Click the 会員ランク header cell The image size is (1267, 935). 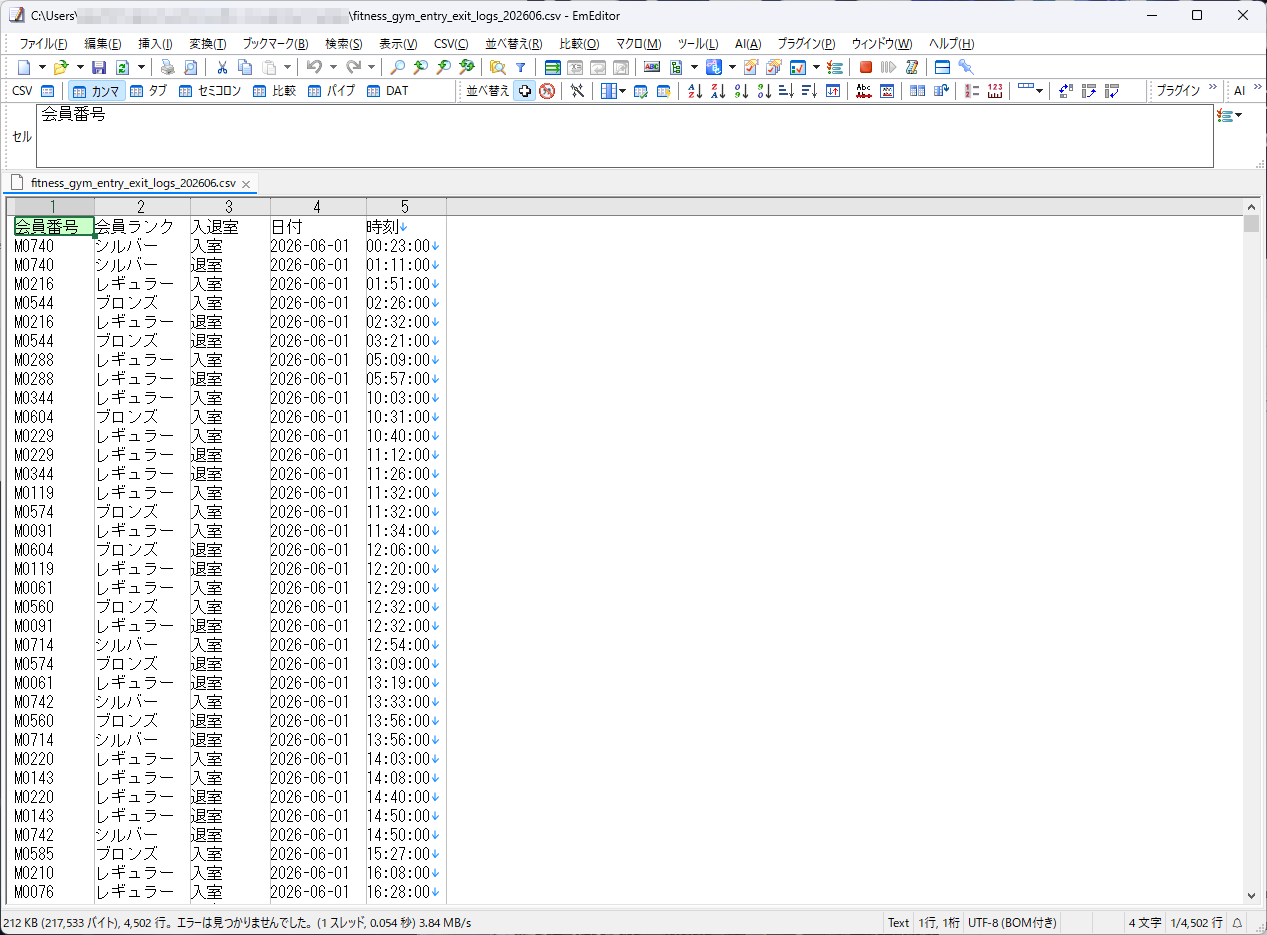(x=142, y=227)
